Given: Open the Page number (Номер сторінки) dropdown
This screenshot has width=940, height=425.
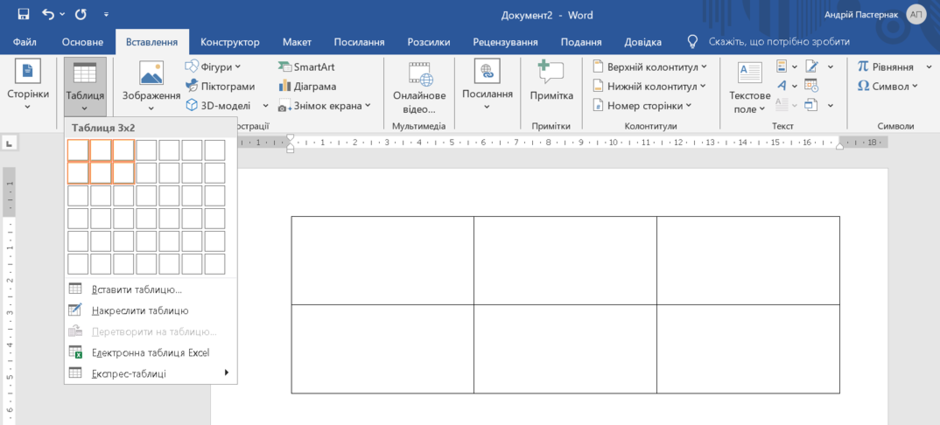Looking at the screenshot, I should tap(688, 106).
